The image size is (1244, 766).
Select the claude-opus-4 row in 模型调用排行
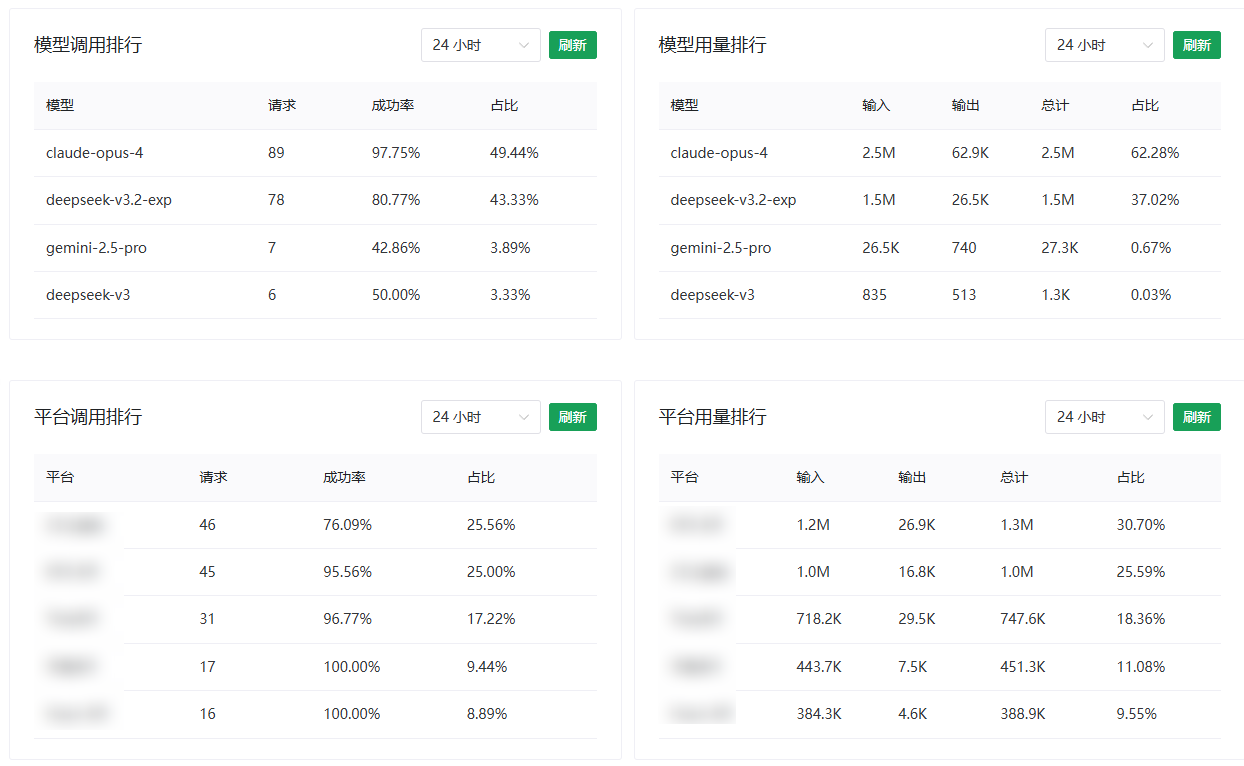click(96, 152)
